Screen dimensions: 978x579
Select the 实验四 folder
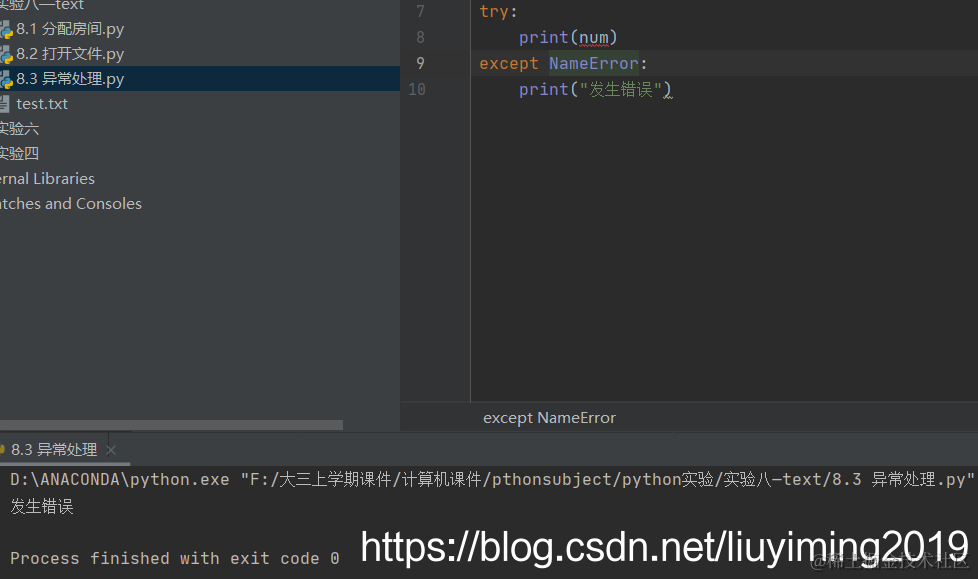pyautogui.click(x=19, y=153)
